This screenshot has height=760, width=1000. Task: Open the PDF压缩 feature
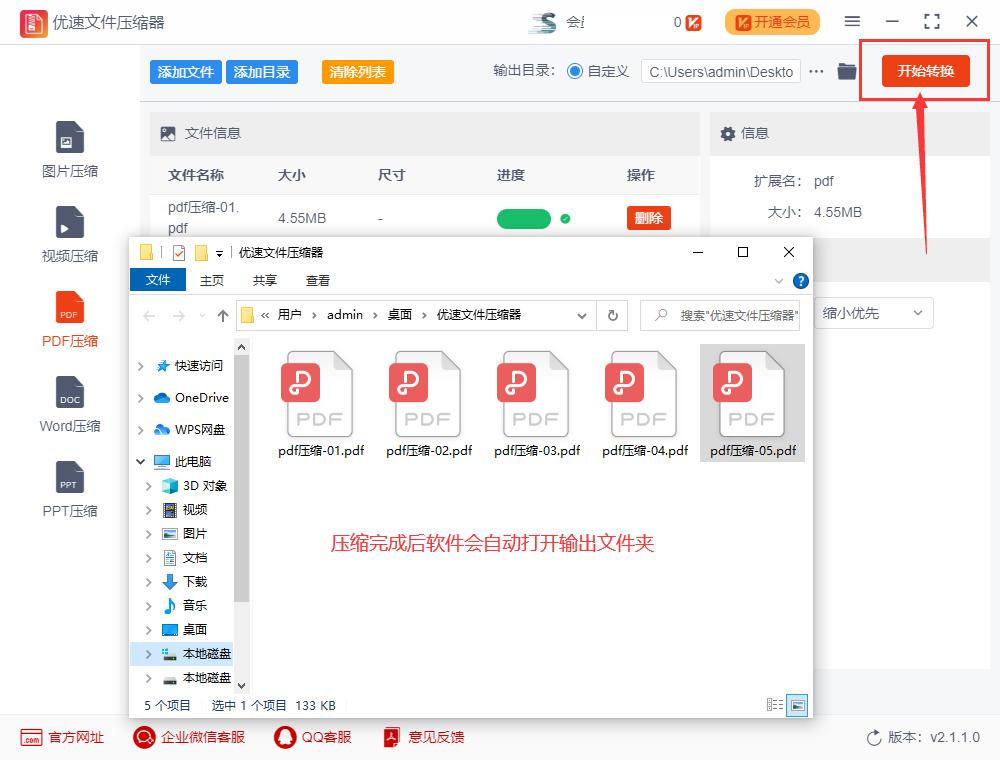pos(69,318)
